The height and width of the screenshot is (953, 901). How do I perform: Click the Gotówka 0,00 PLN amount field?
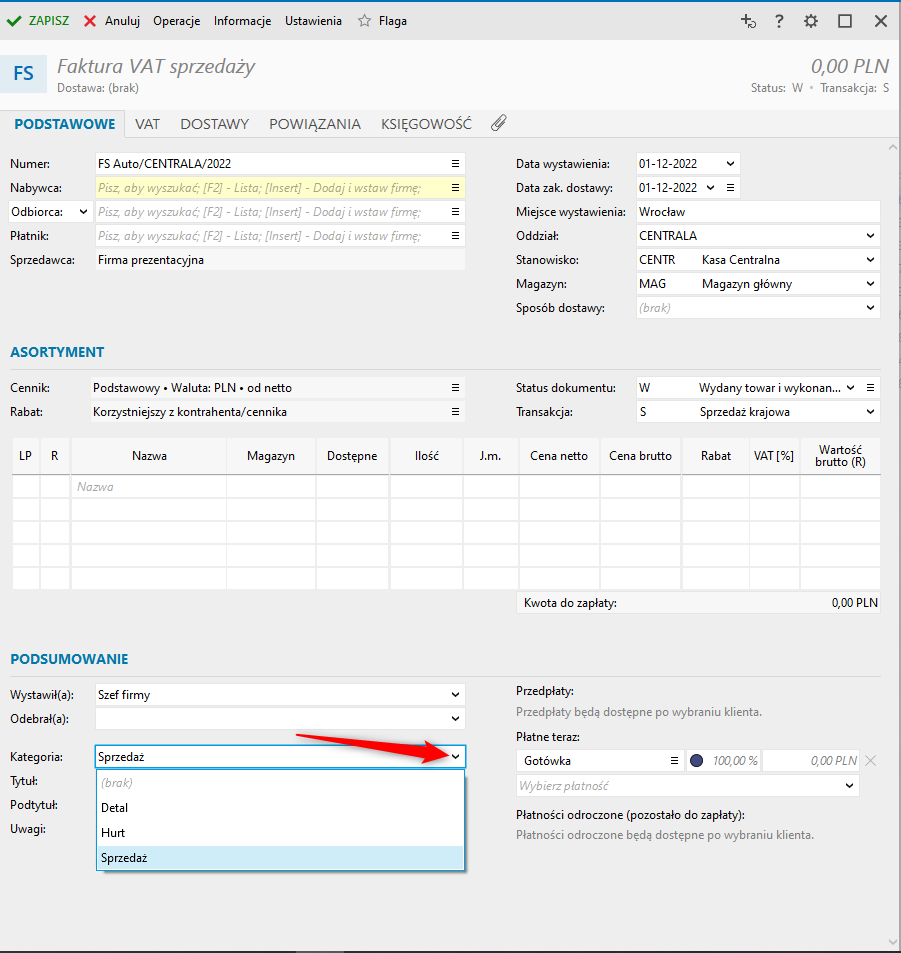click(811, 760)
